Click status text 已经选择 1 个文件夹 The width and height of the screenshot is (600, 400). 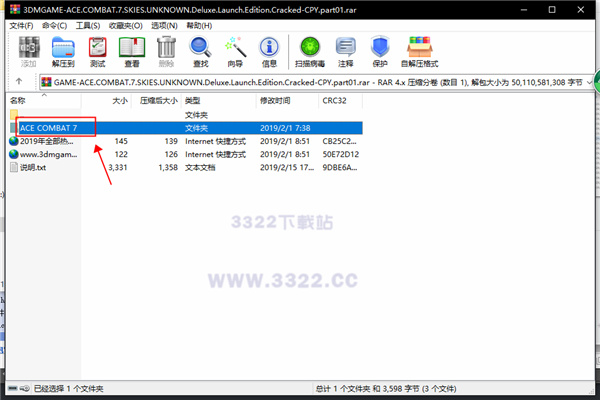click(68, 389)
